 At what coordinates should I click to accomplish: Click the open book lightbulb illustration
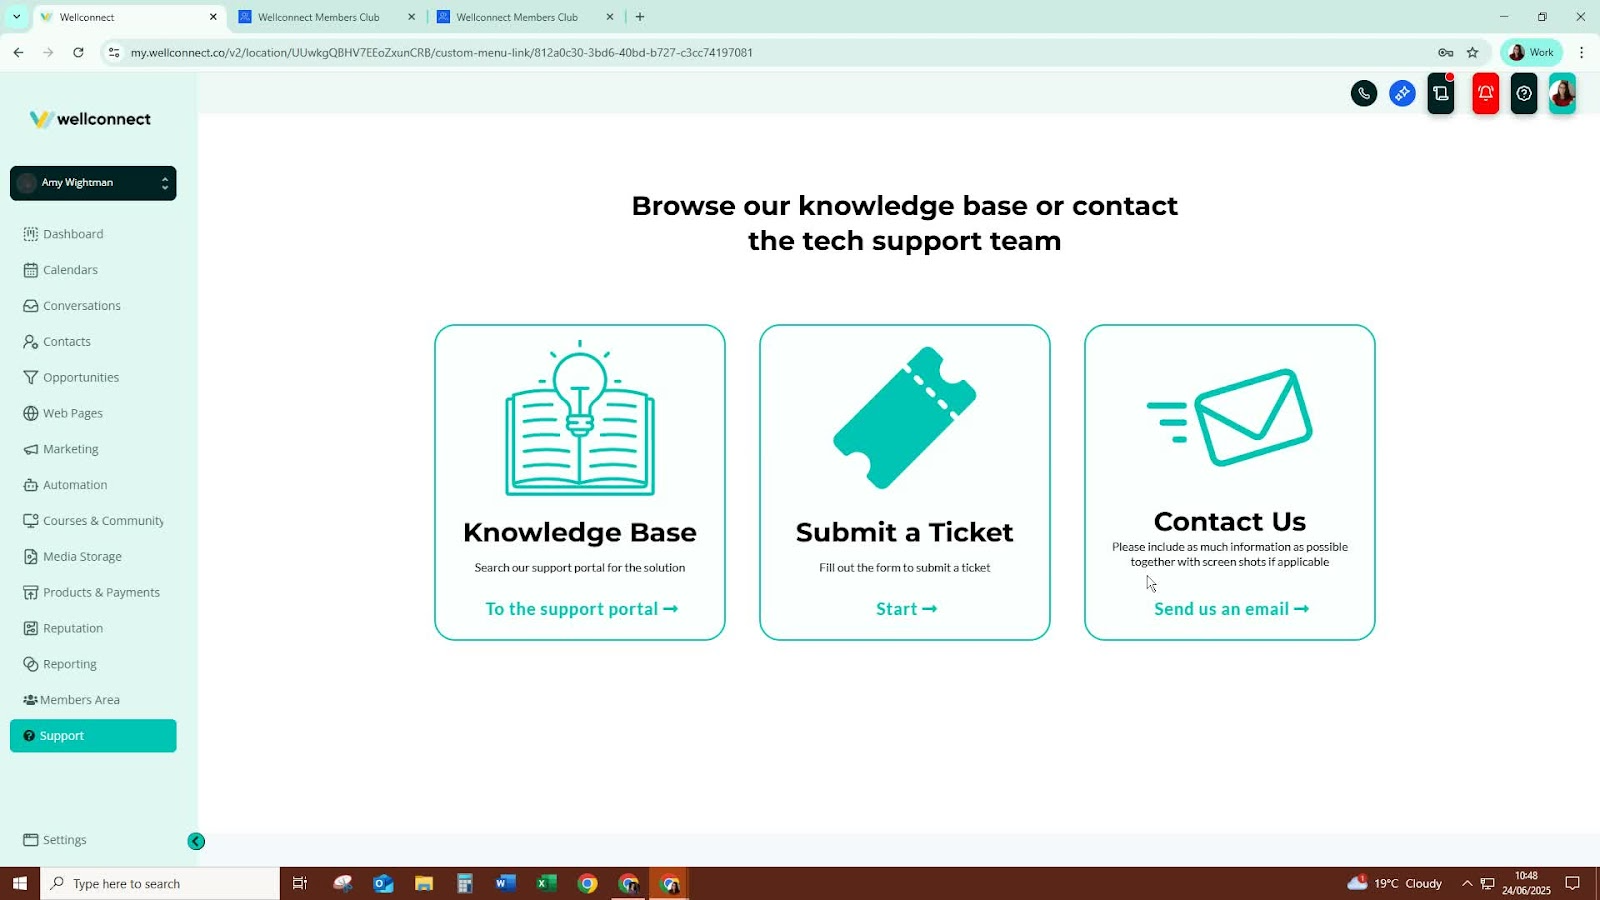[580, 418]
